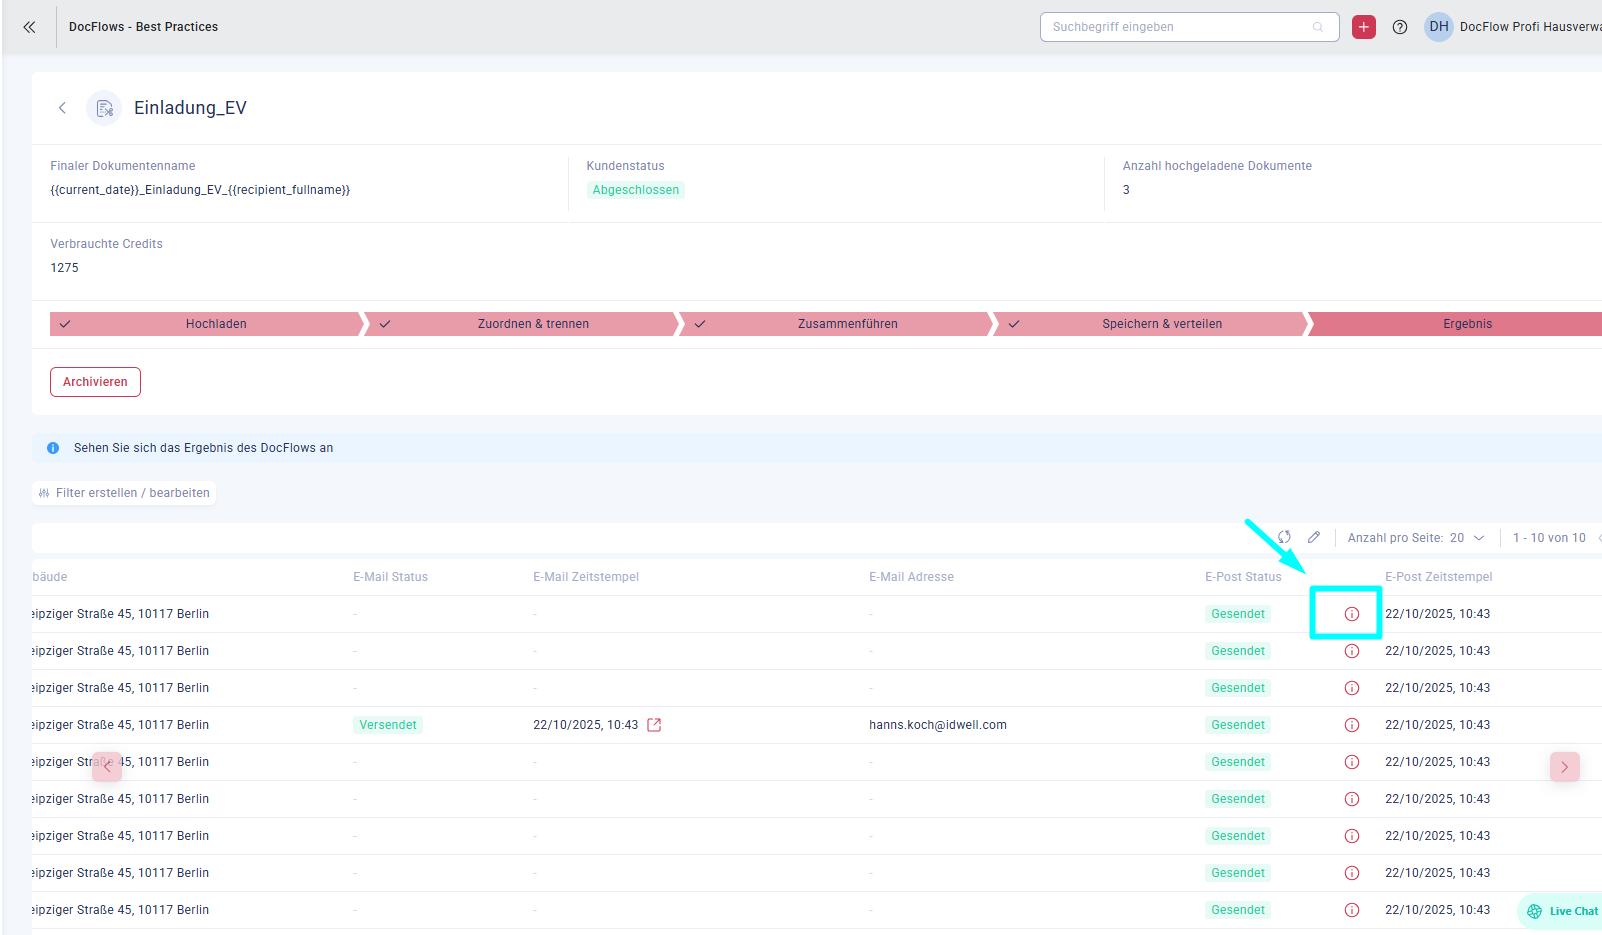Click the back arrow next to Einladung_EV
Viewport: 1602px width, 935px height.
62,108
